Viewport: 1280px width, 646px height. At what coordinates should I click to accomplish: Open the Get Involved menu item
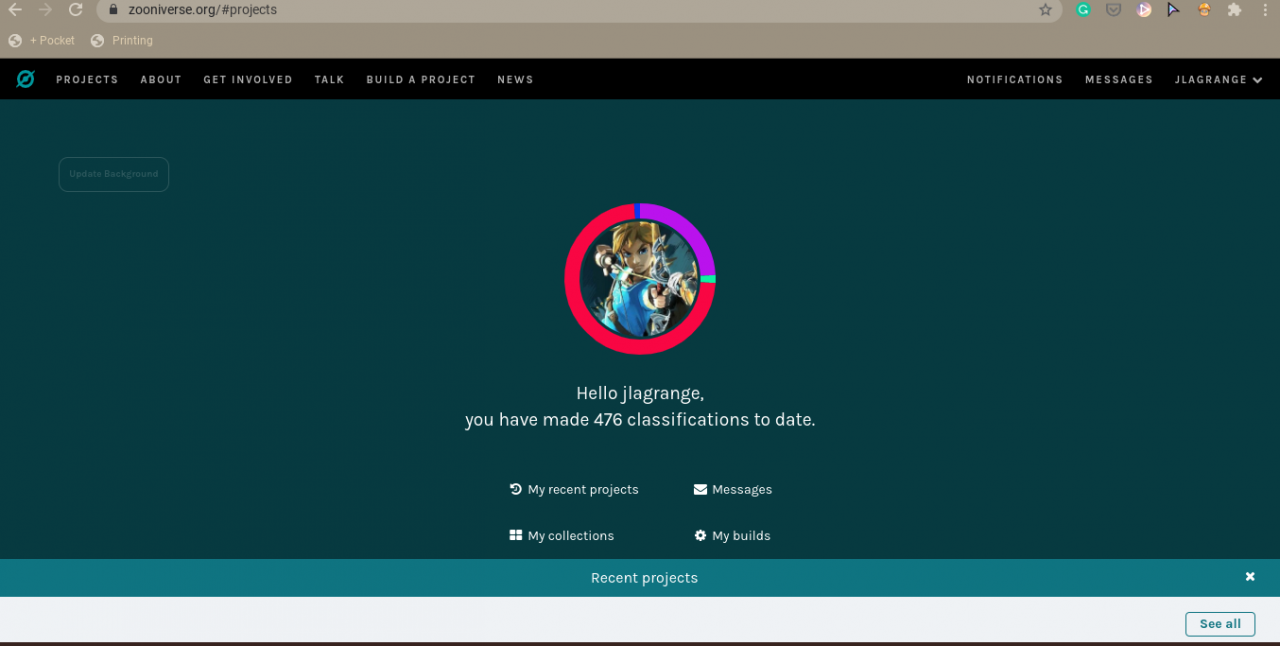(248, 79)
